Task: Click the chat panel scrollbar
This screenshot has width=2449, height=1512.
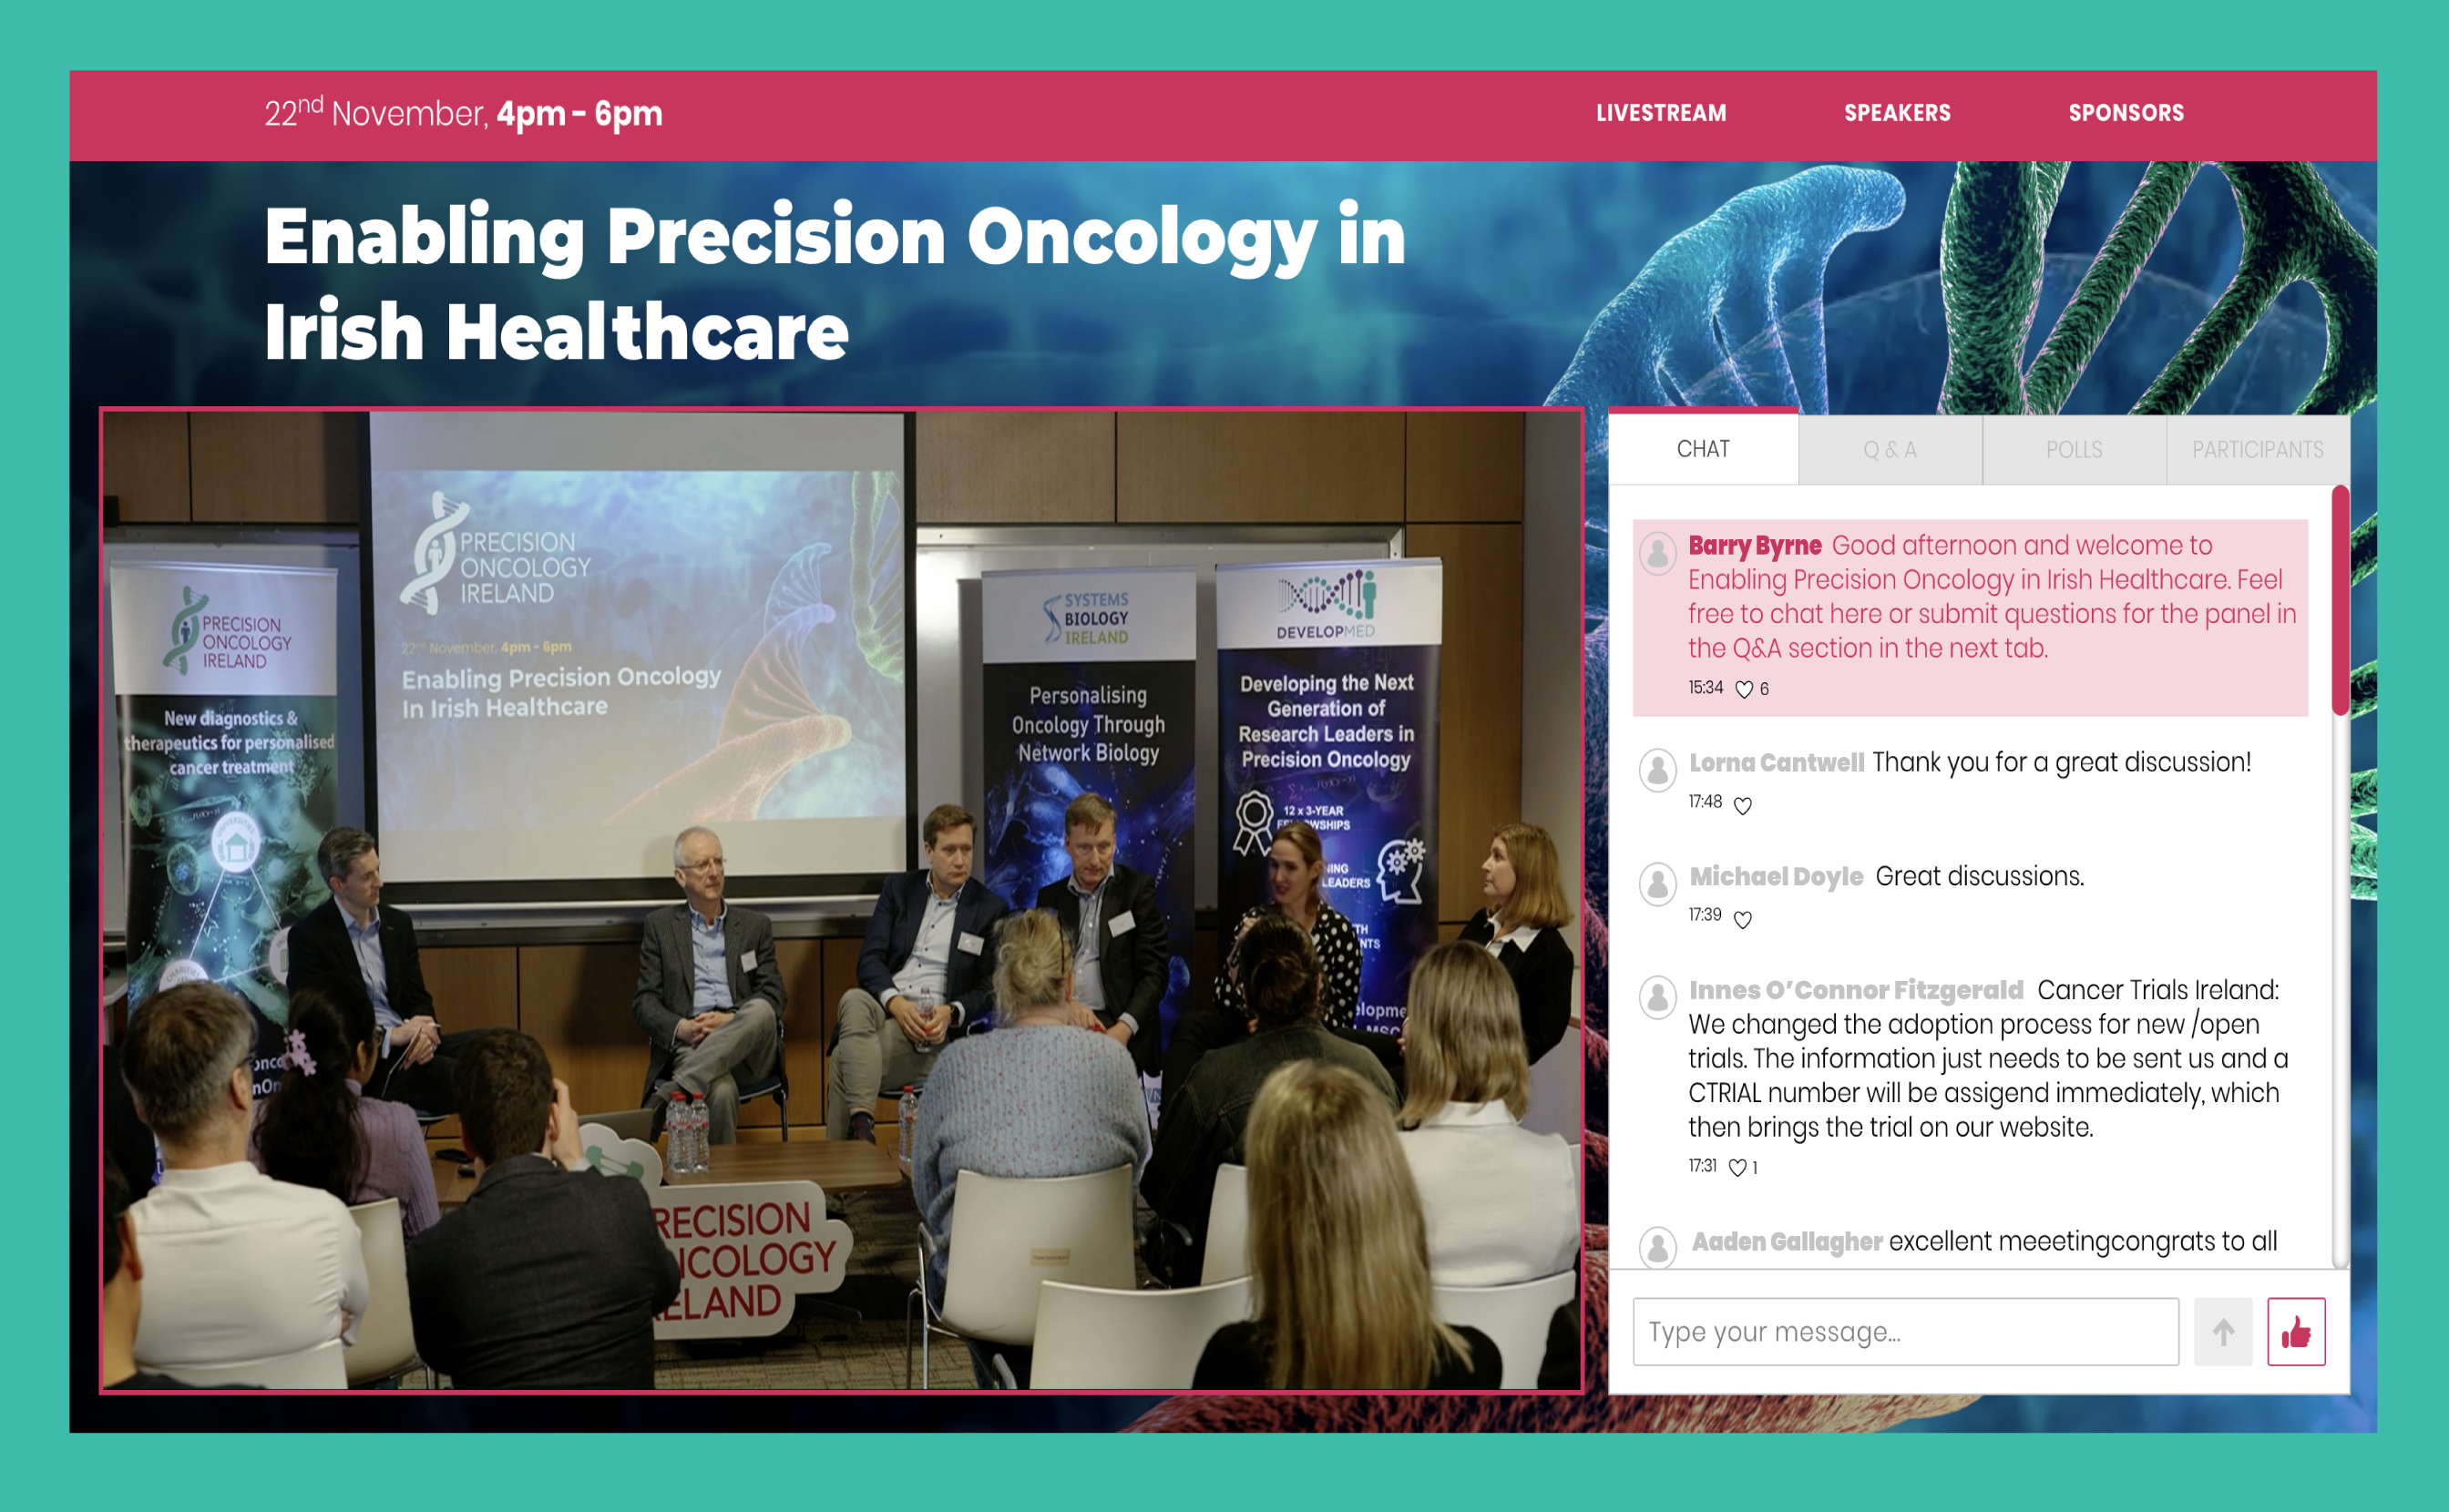Action: pos(2339,600)
